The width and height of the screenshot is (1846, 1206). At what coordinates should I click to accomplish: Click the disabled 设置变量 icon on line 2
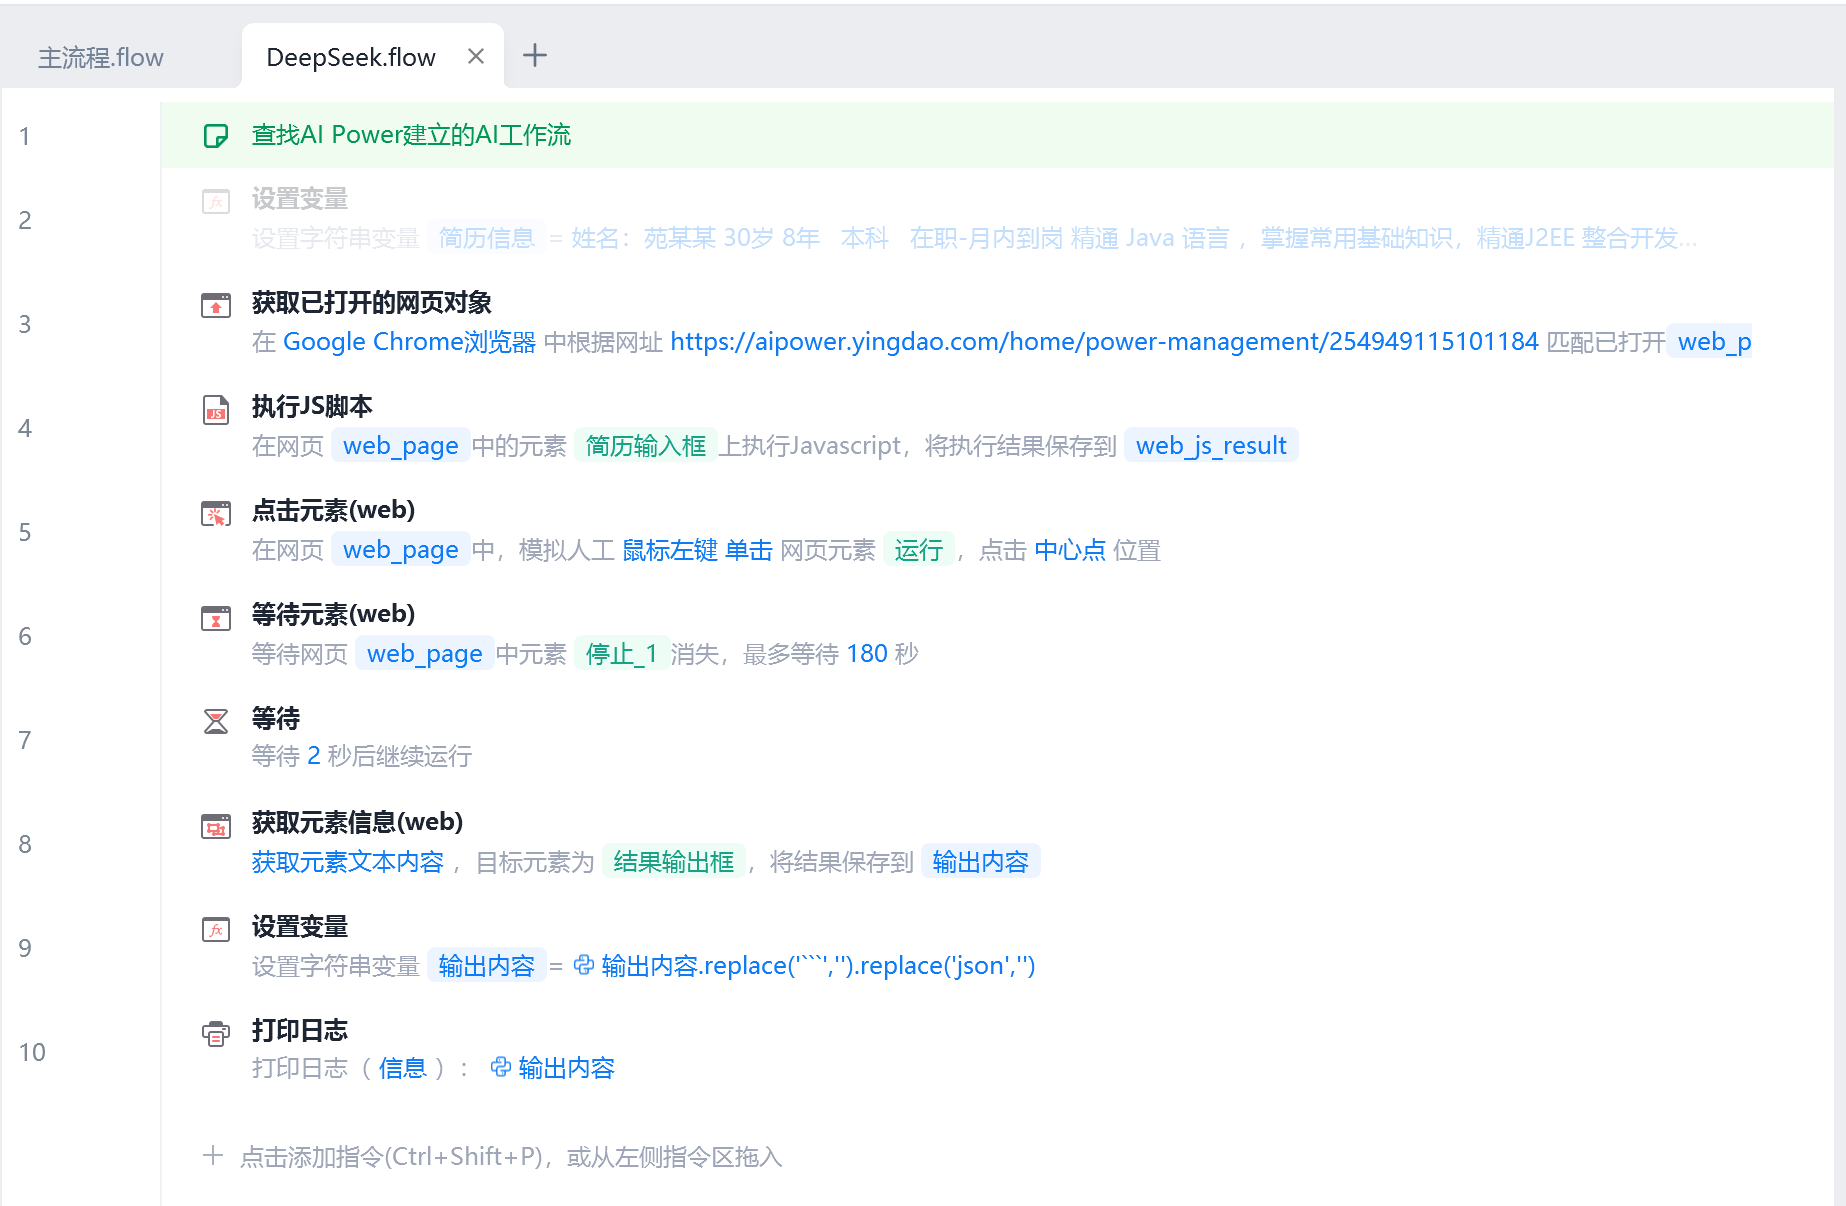(x=216, y=201)
